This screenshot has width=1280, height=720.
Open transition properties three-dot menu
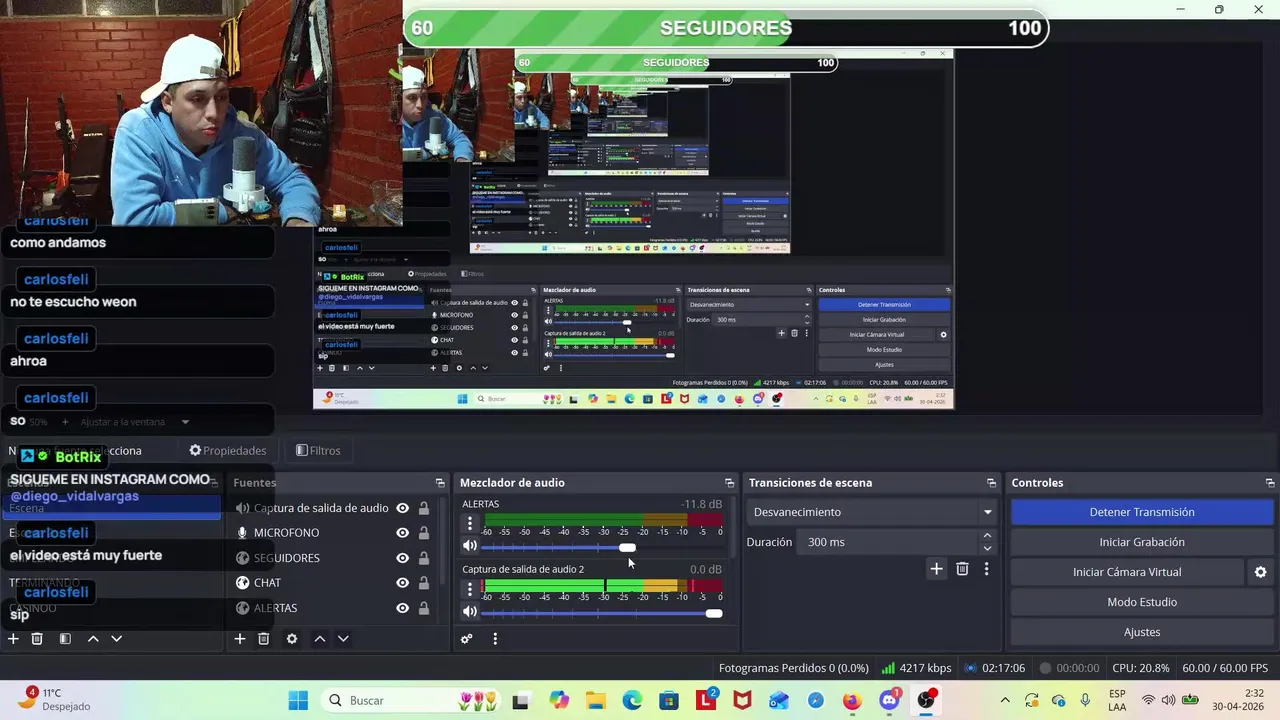point(986,569)
